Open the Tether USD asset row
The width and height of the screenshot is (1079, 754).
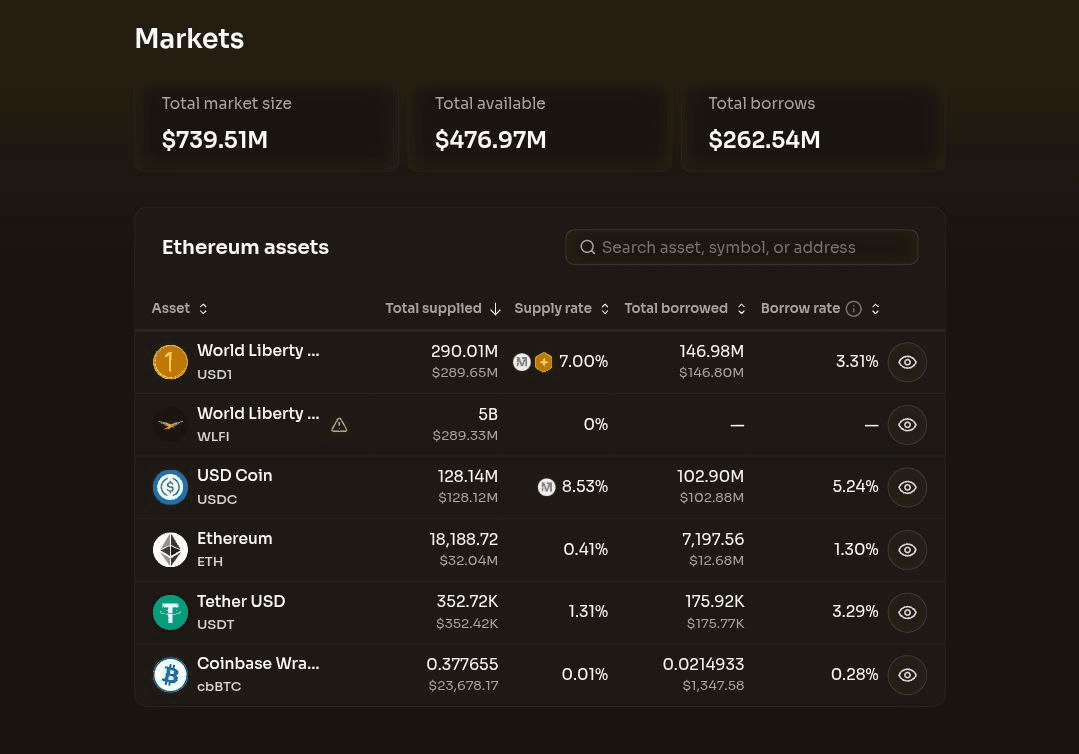click(x=540, y=612)
